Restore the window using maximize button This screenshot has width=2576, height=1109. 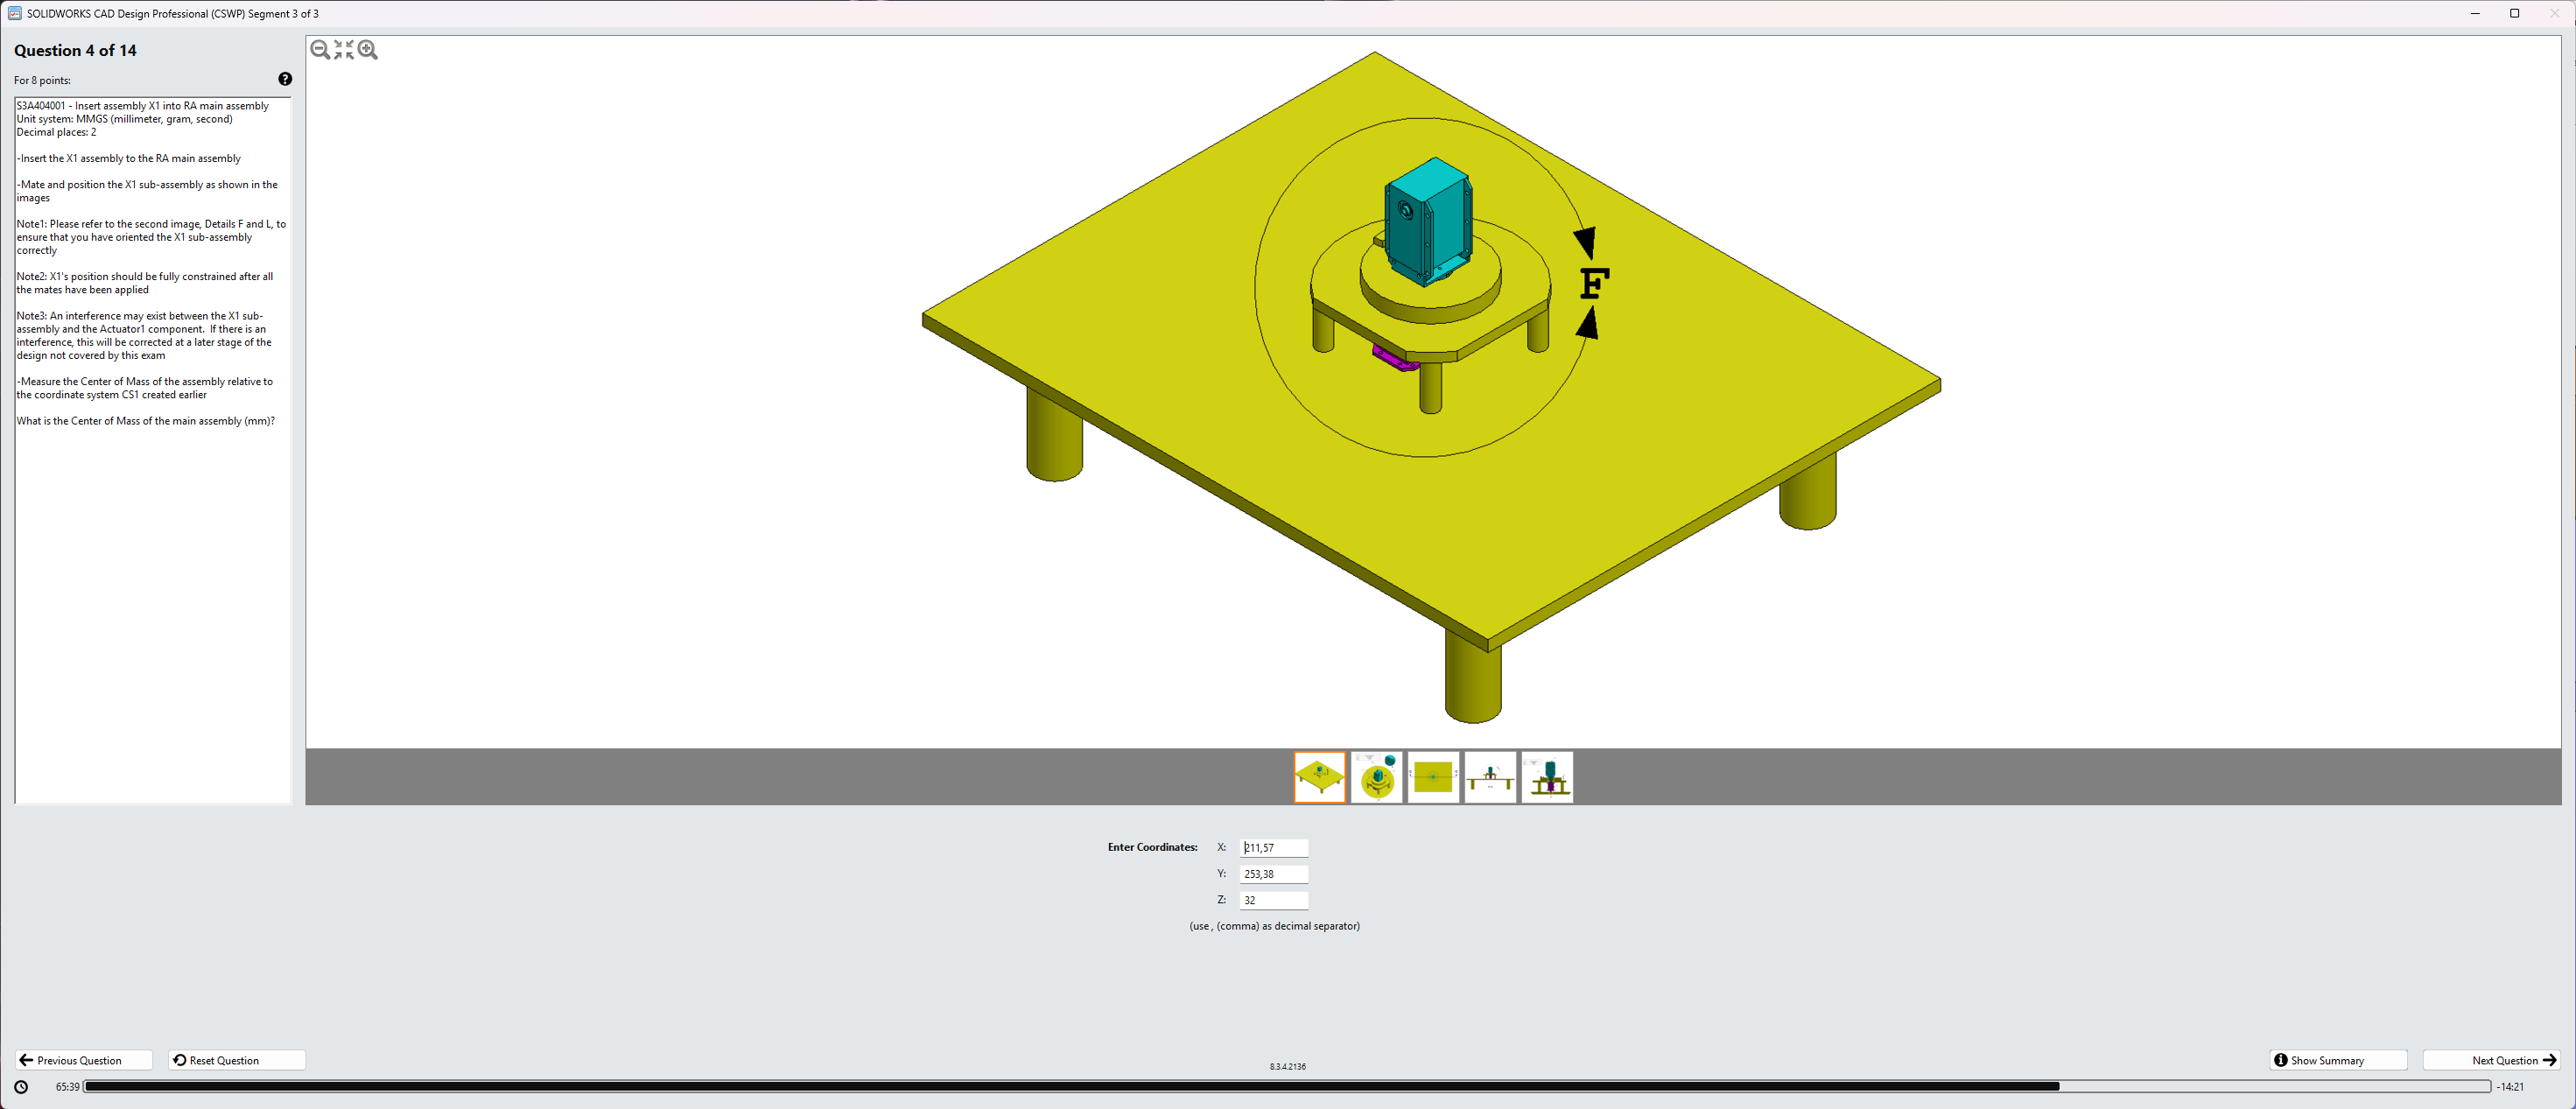coord(2514,13)
